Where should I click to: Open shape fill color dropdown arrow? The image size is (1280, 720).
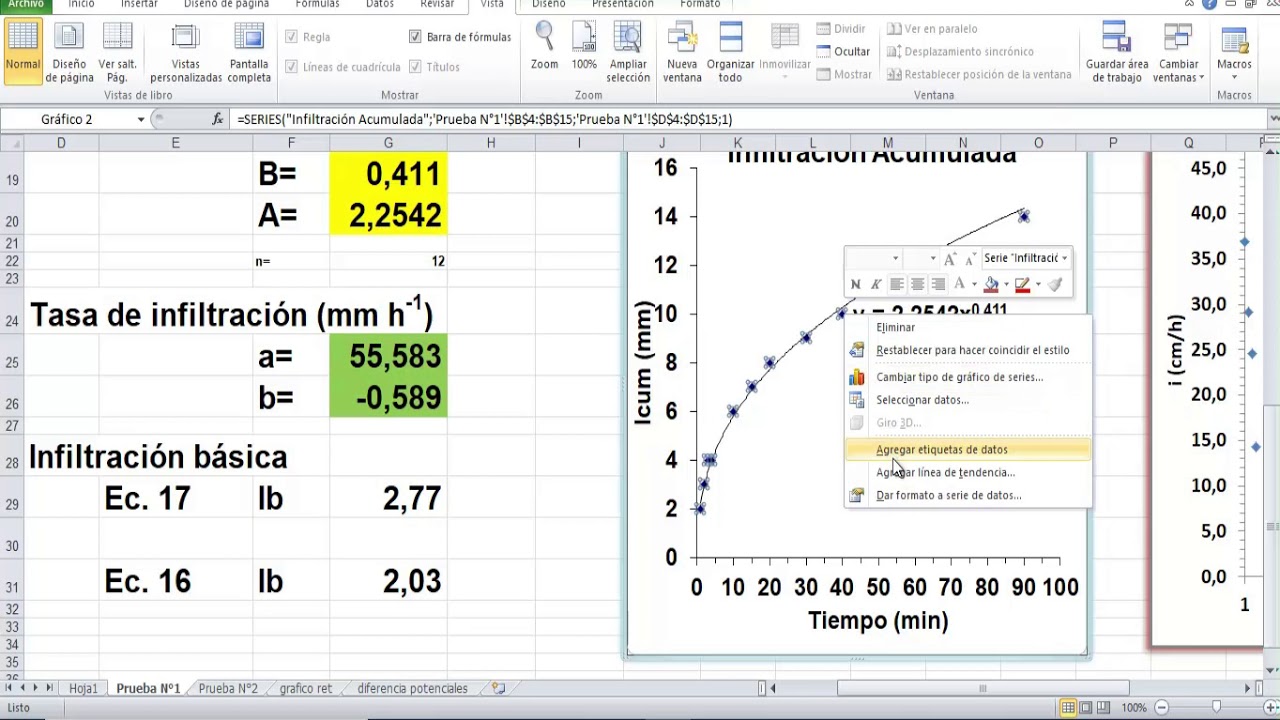point(1005,285)
